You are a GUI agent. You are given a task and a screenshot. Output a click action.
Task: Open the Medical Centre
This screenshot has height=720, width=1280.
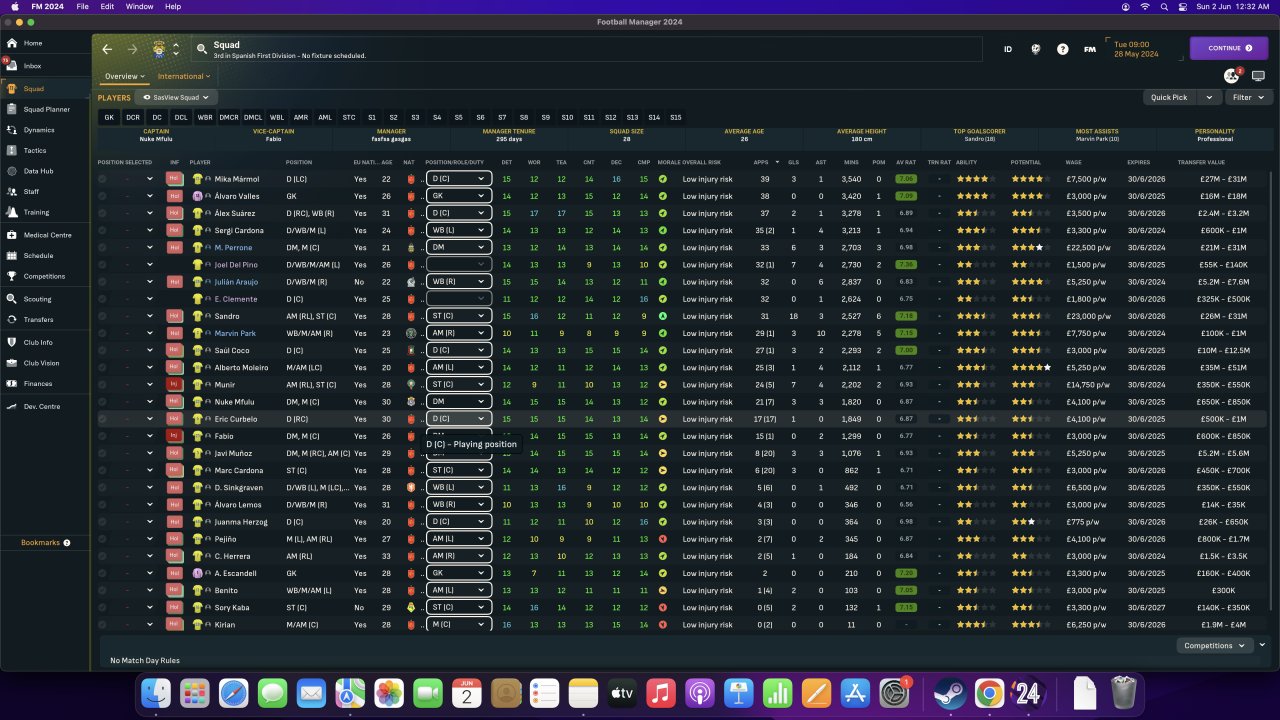(47, 235)
